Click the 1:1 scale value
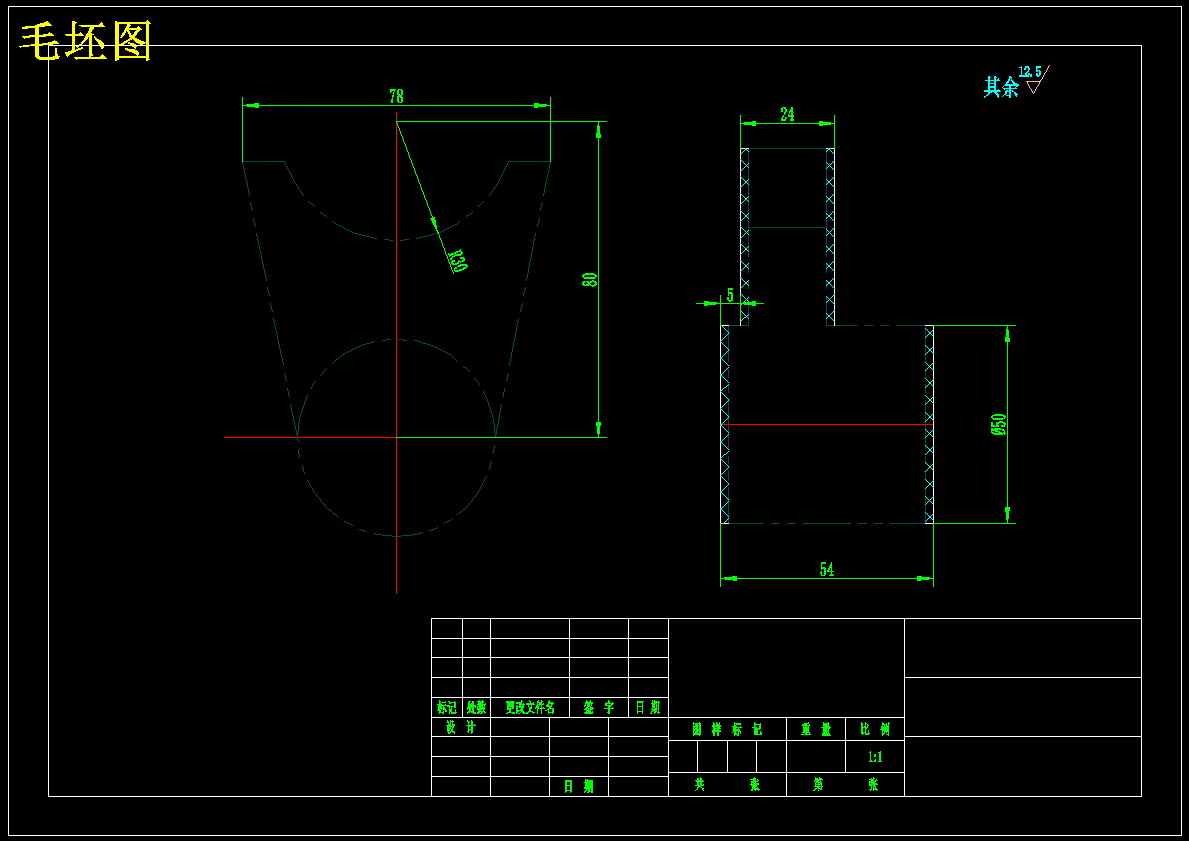The width and height of the screenshot is (1189, 841). pyautogui.click(x=874, y=757)
